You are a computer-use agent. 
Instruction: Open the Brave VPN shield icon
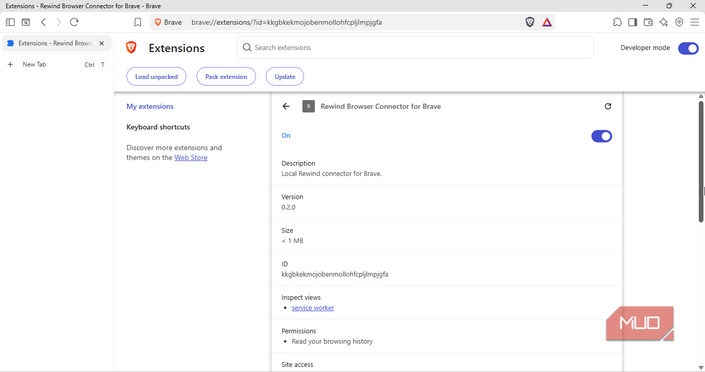(679, 22)
